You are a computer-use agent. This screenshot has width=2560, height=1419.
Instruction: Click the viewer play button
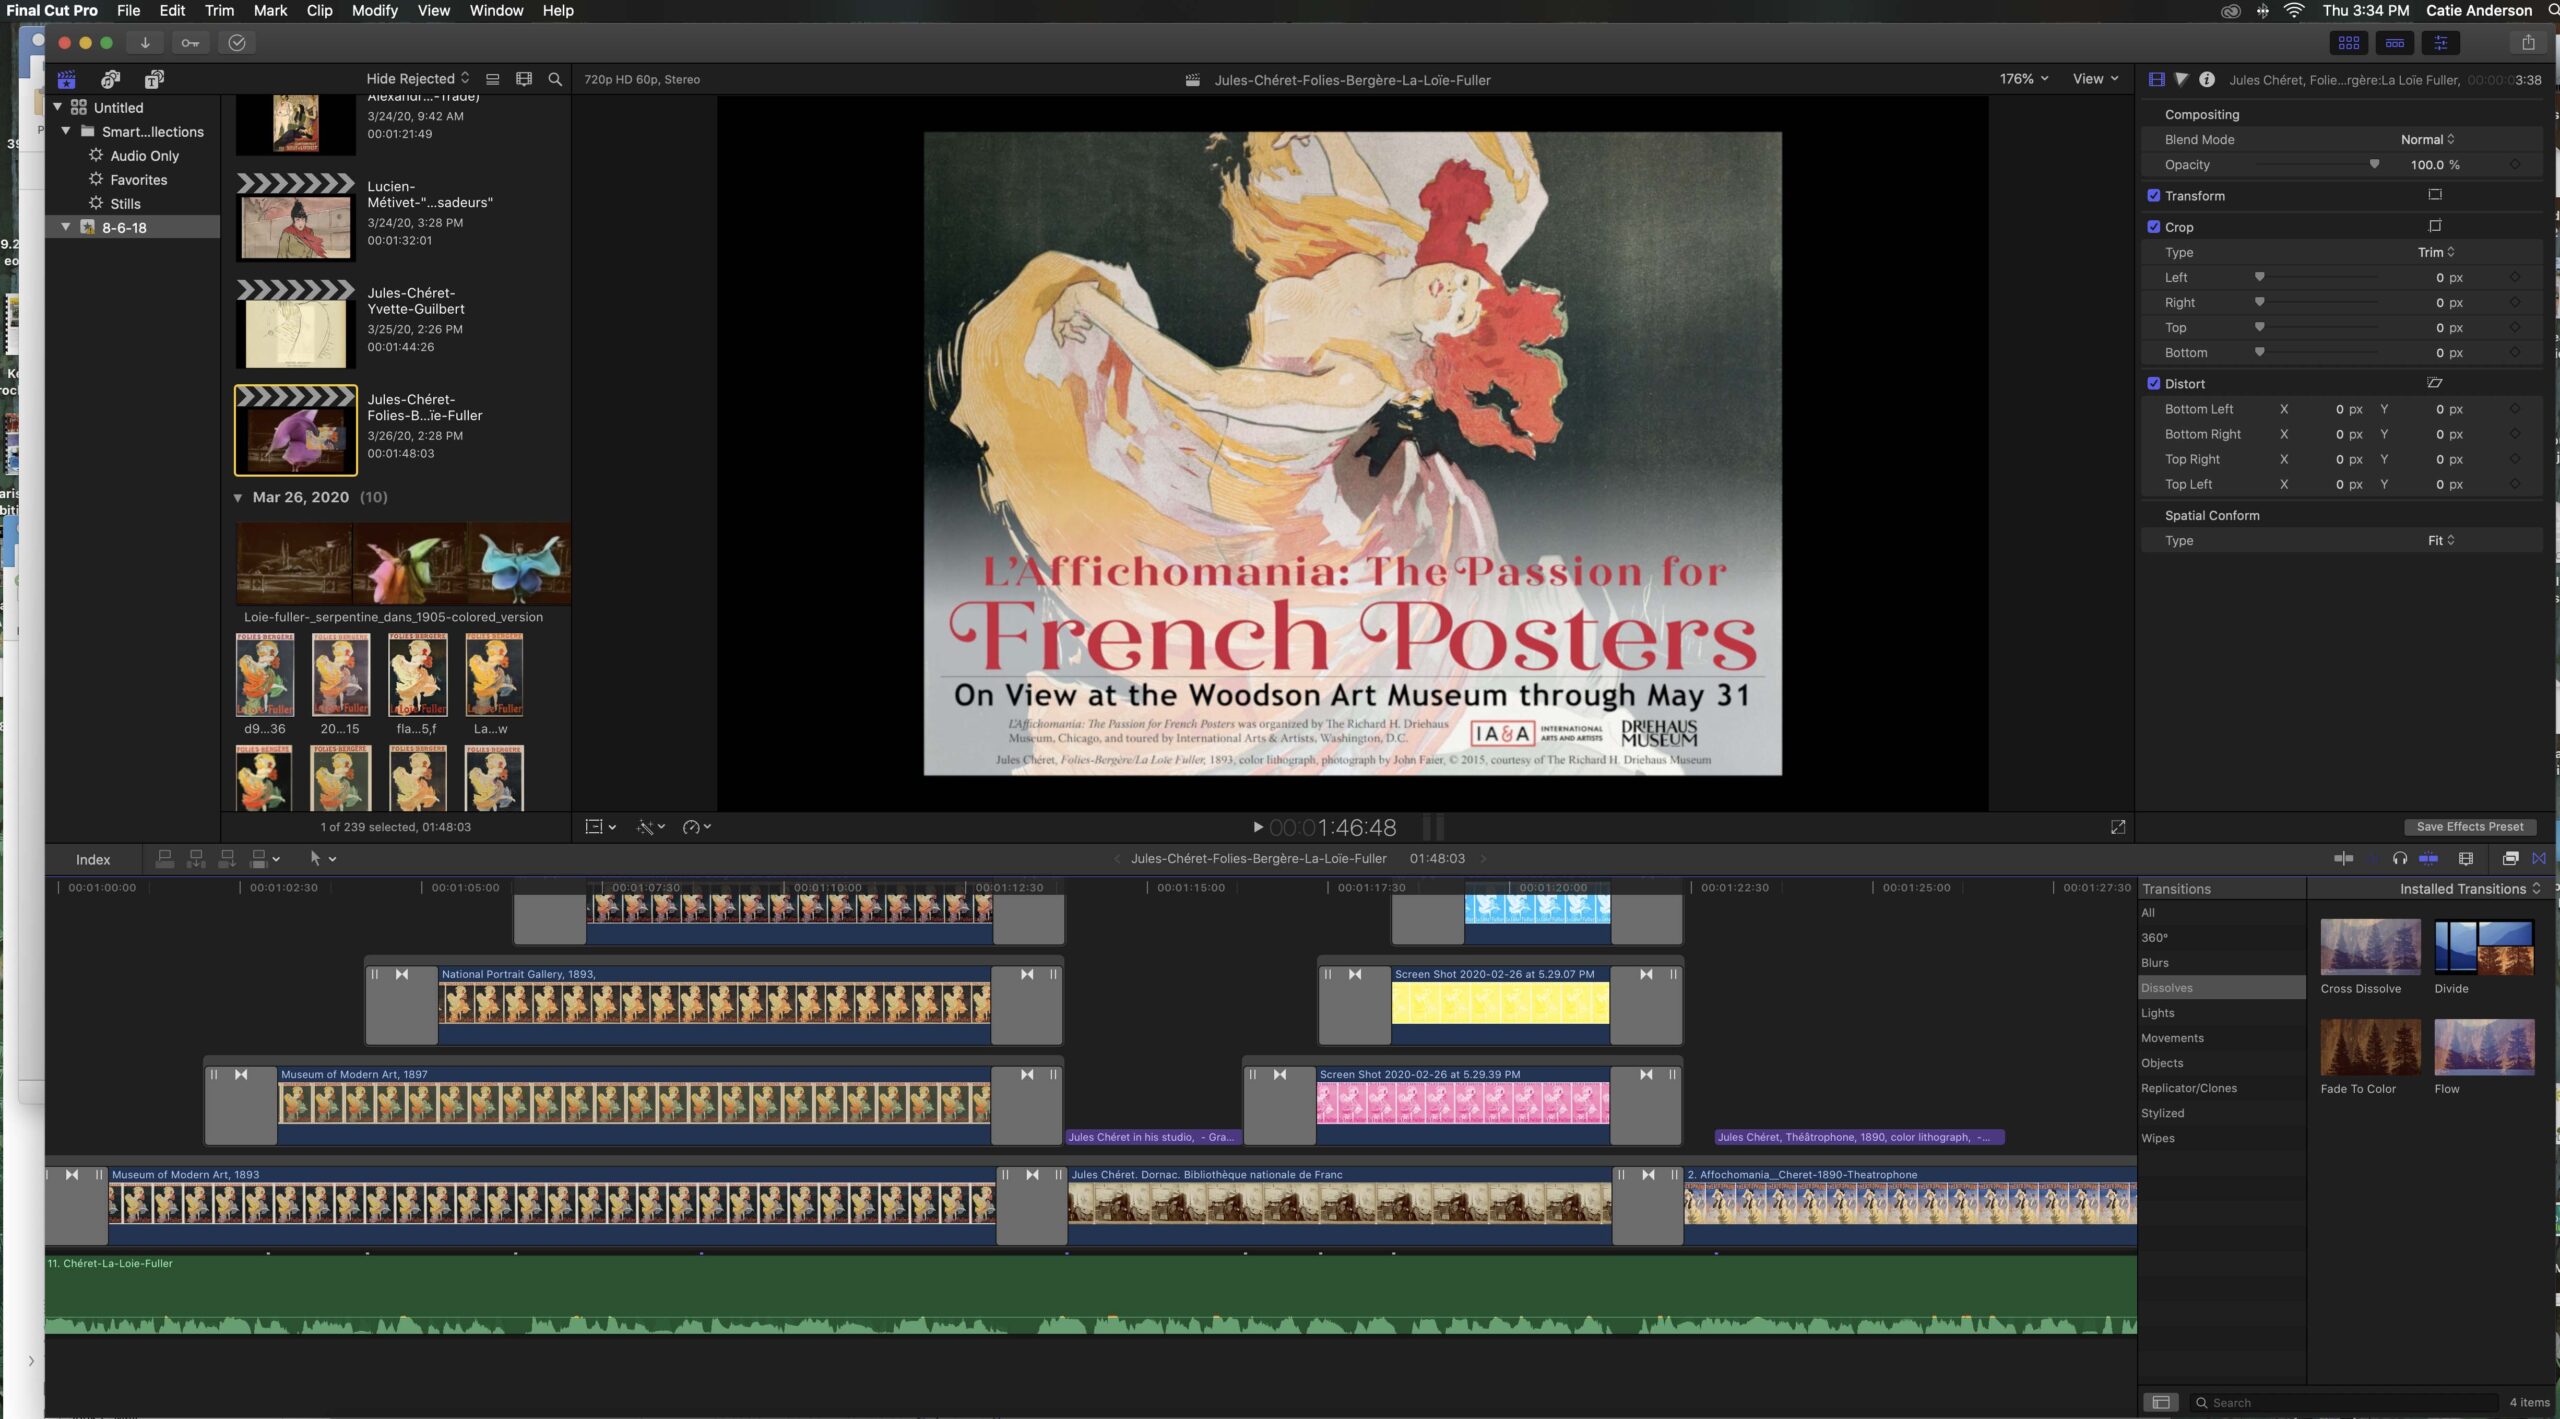1258,827
